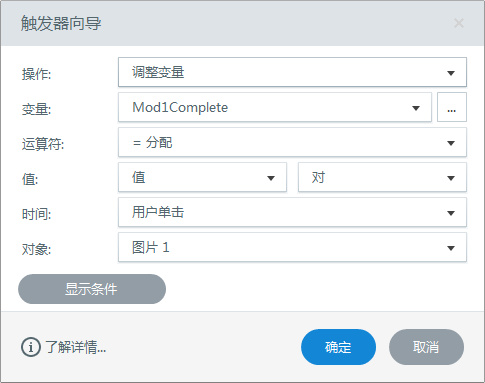
Task: Open the 值 type dropdown
Action: click(202, 177)
